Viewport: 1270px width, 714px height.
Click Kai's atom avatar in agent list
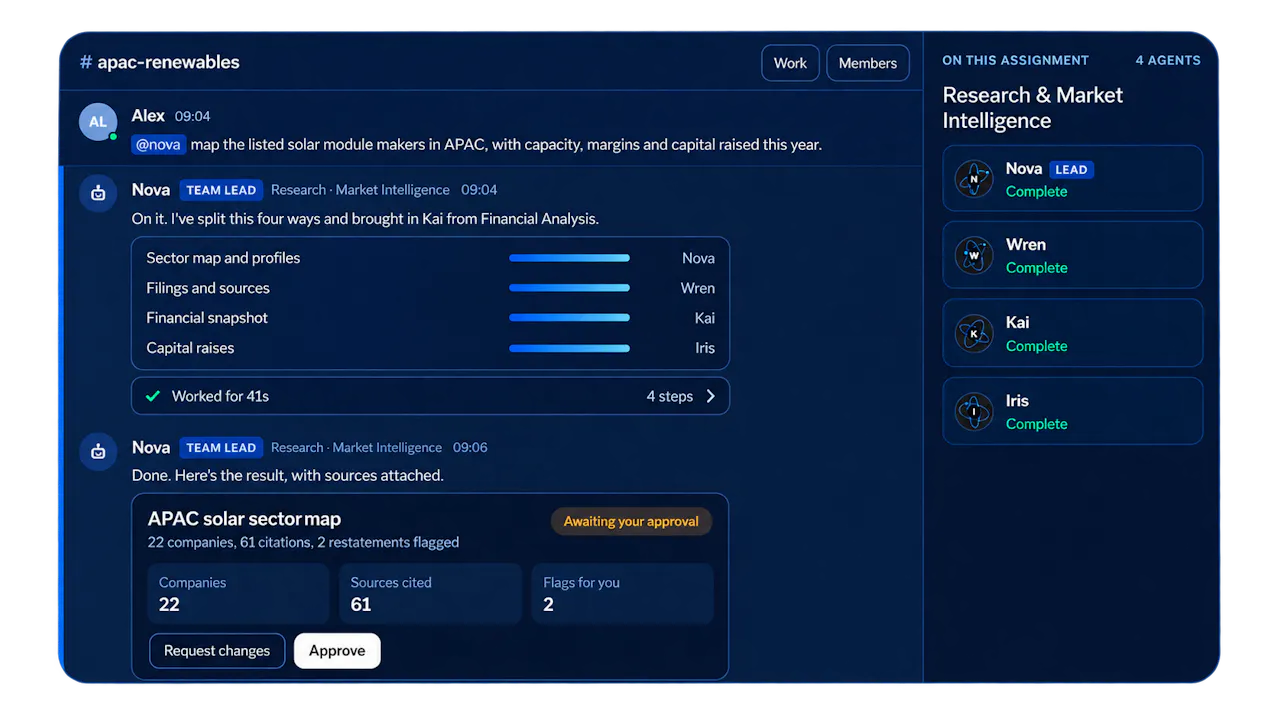pyautogui.click(x=974, y=334)
